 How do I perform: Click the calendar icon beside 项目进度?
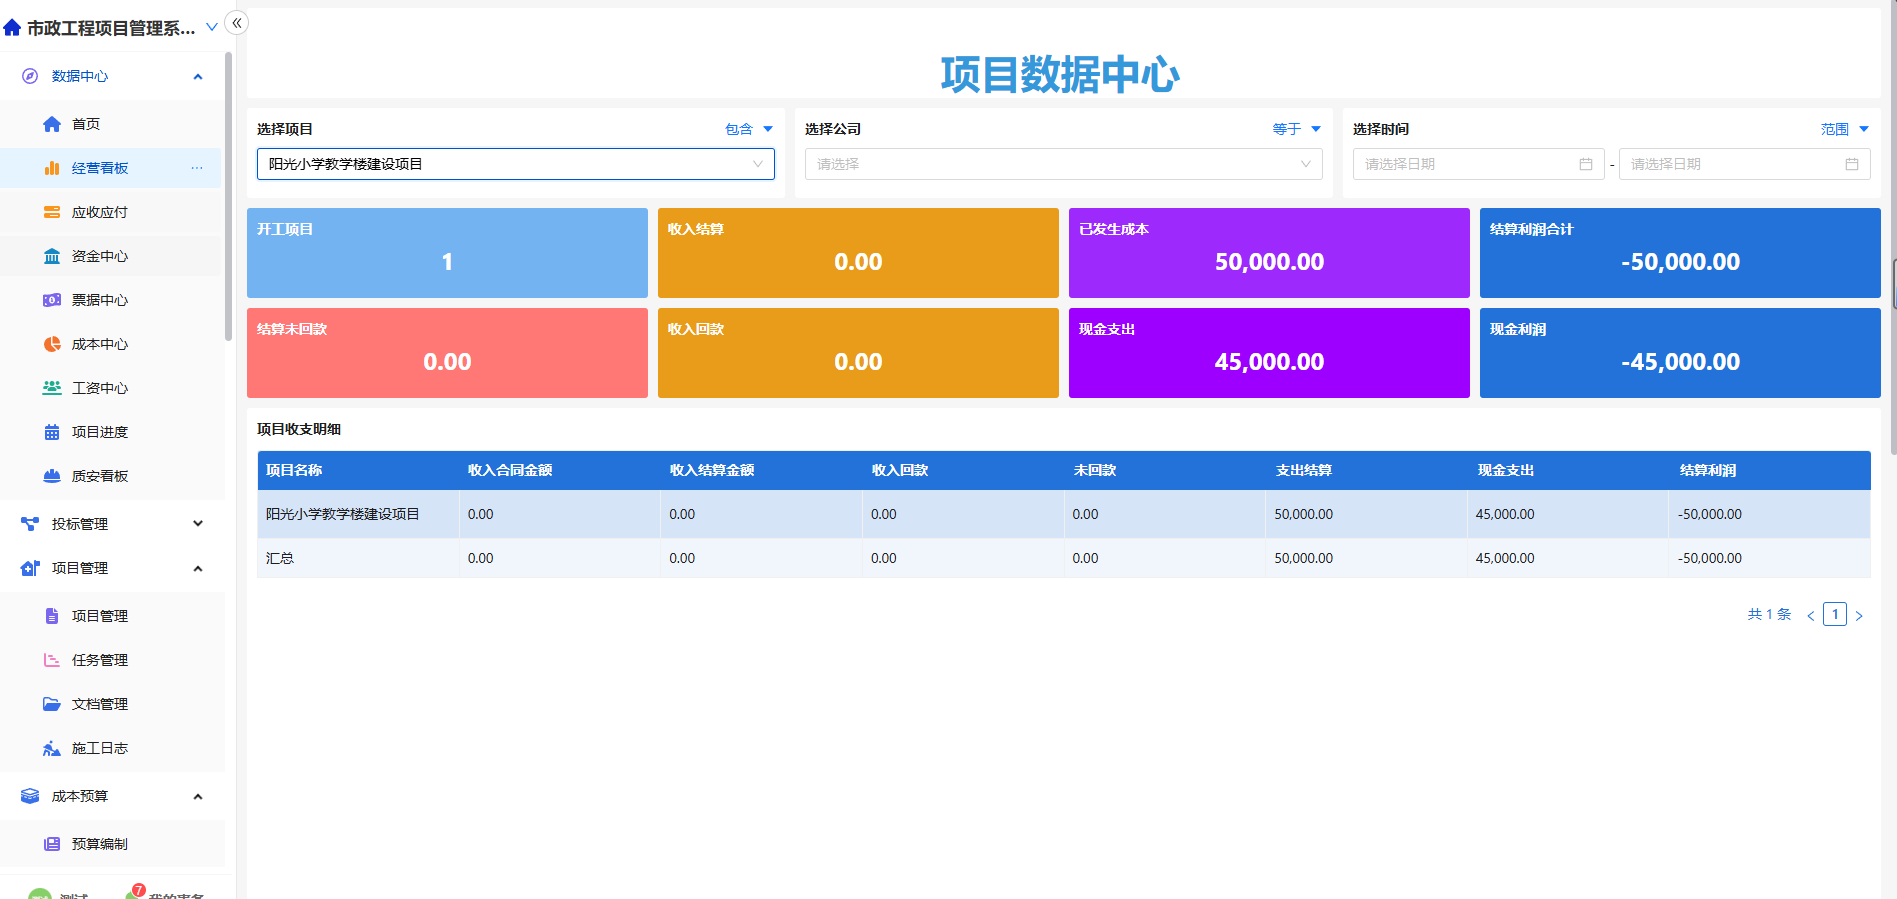52,432
